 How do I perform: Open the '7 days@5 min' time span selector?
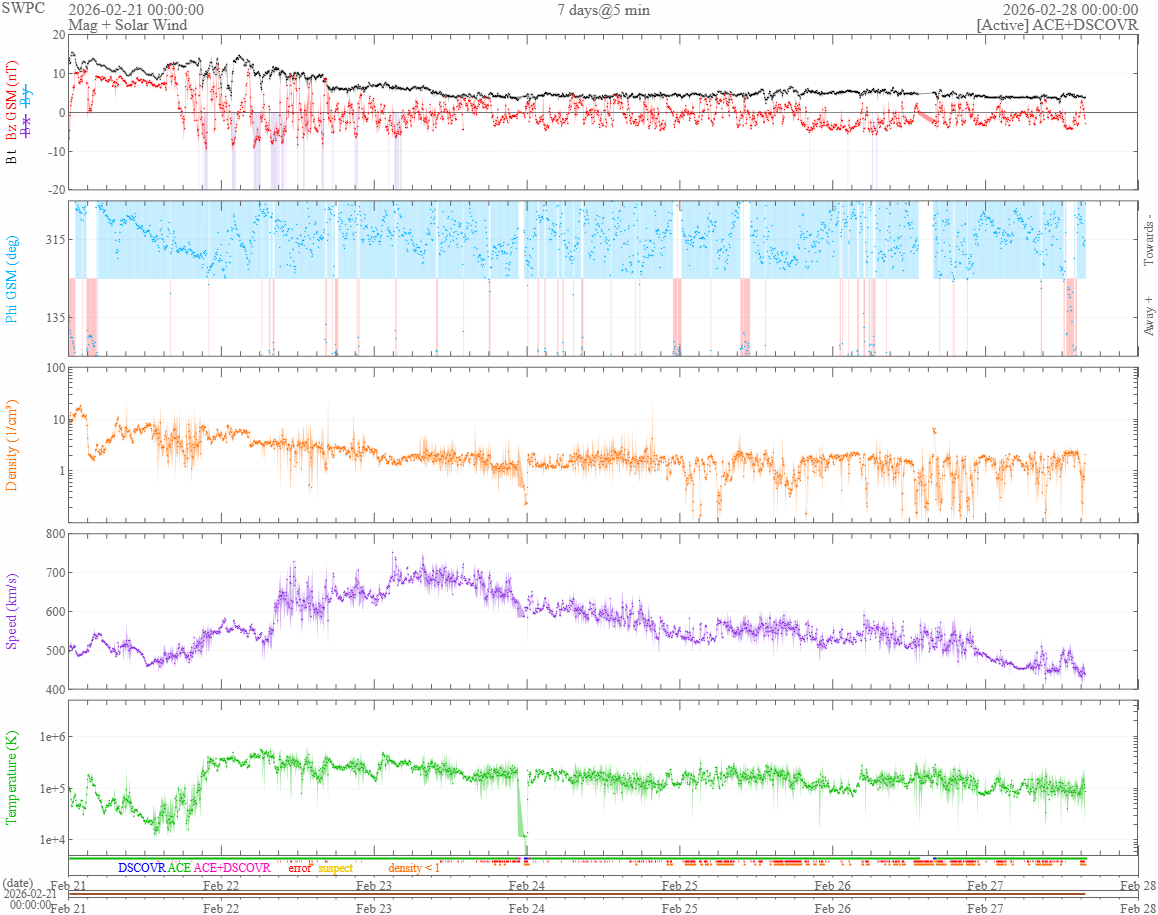[604, 10]
